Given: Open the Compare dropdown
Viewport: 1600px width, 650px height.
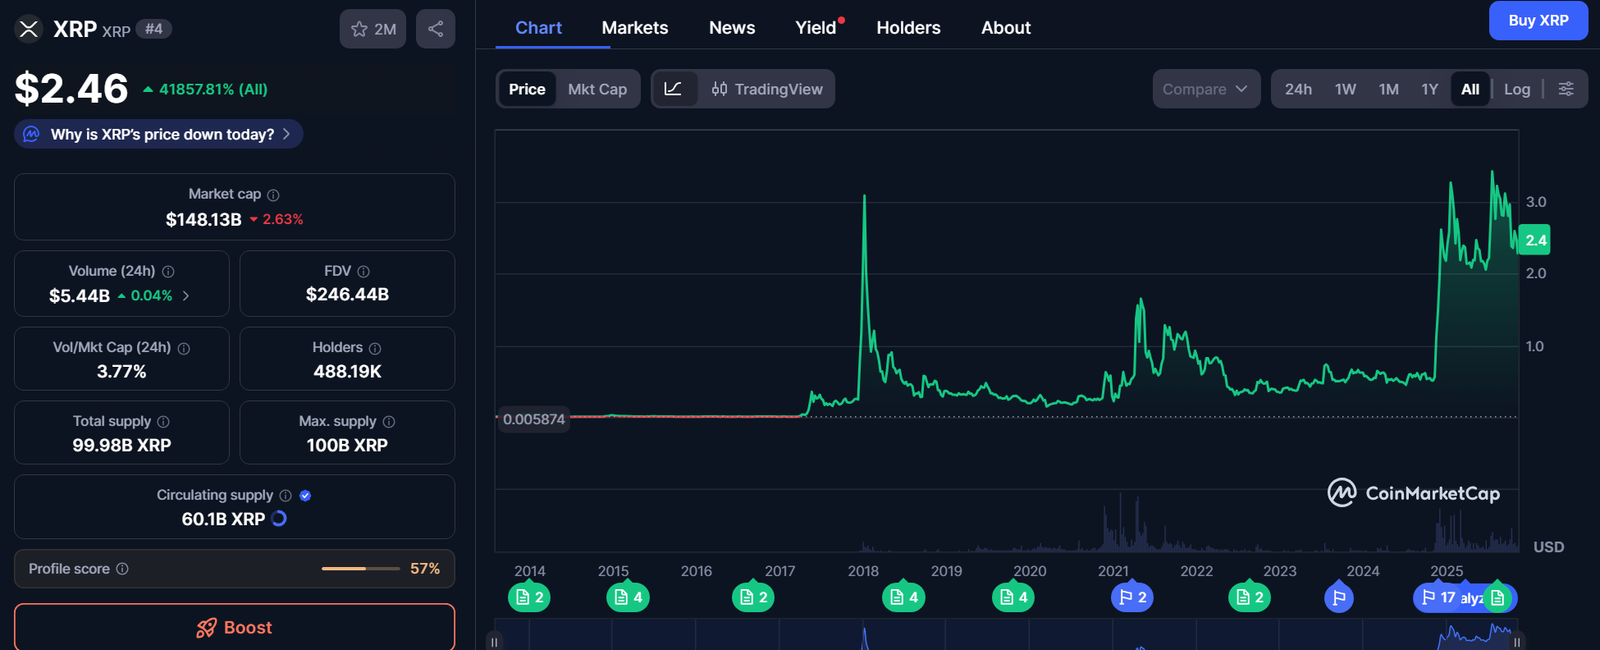Looking at the screenshot, I should pyautogui.click(x=1204, y=89).
